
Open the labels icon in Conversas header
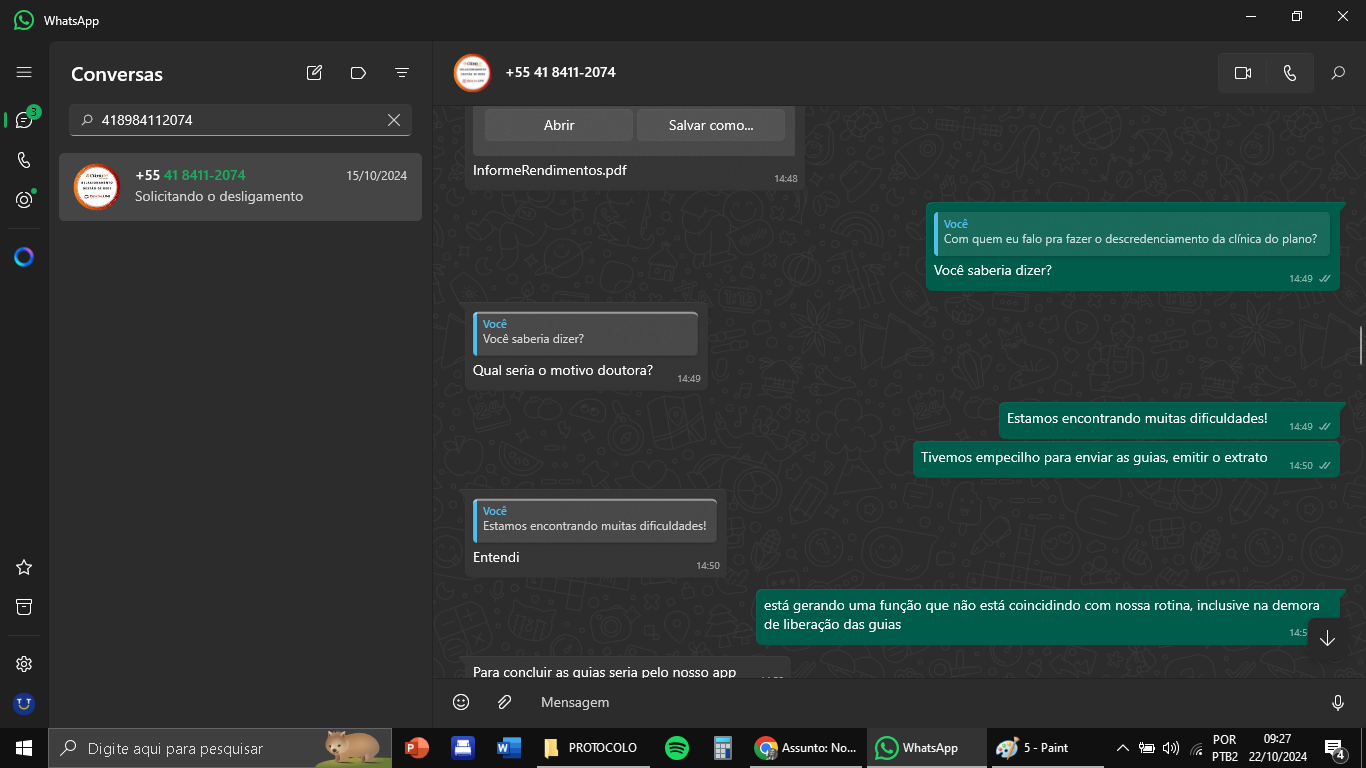(x=358, y=72)
